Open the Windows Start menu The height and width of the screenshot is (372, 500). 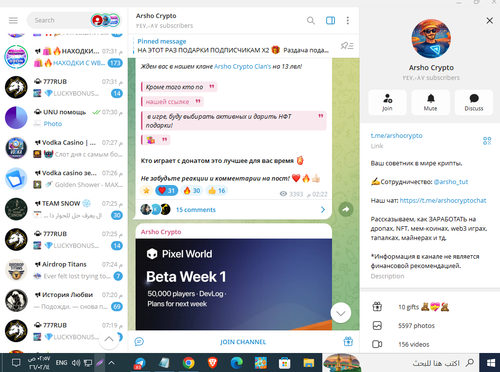click(490, 363)
